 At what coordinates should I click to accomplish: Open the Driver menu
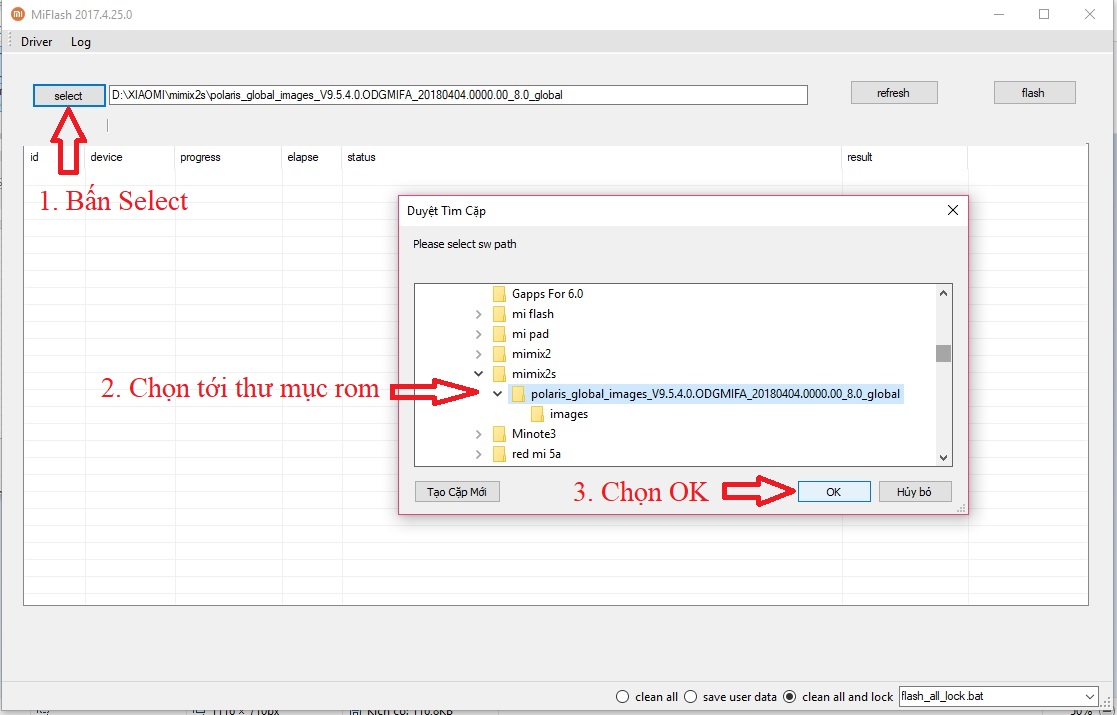(x=36, y=41)
